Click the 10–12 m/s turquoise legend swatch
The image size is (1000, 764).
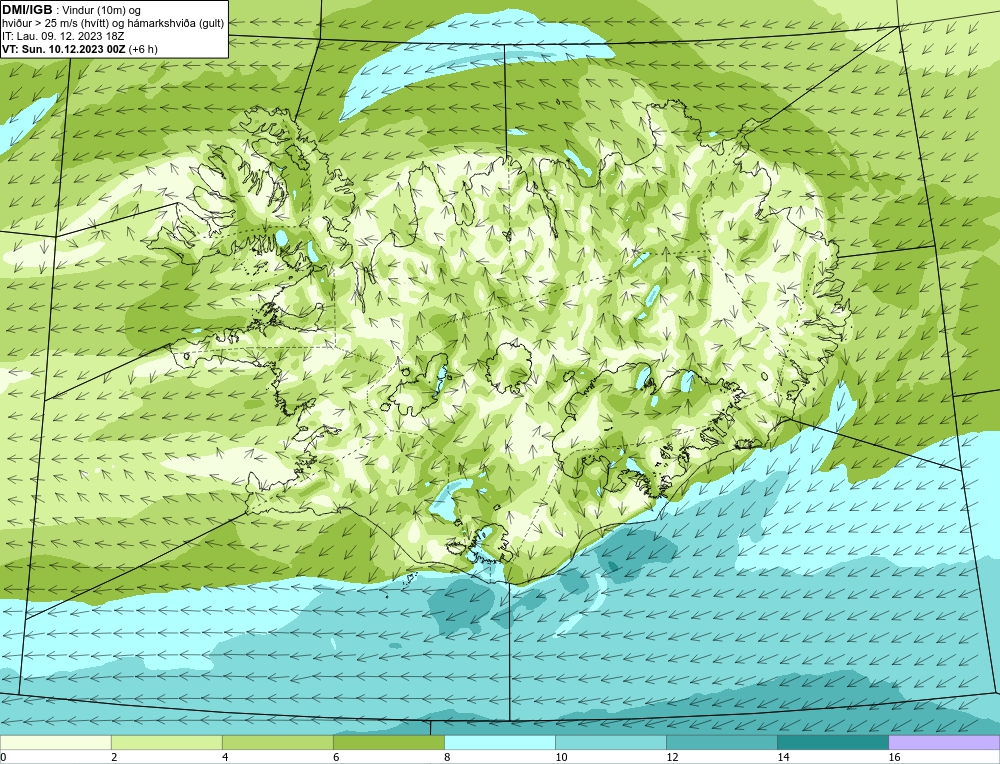tap(610, 743)
